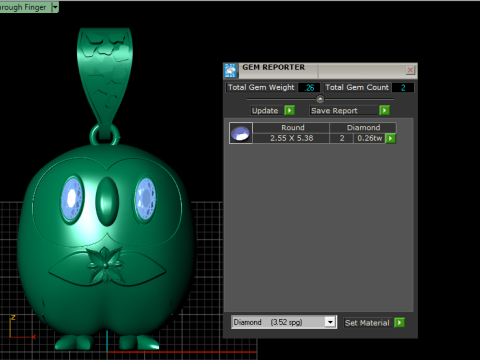Click the green arrow next to Set Material
Screen dimensions: 480x360
click(x=399, y=322)
